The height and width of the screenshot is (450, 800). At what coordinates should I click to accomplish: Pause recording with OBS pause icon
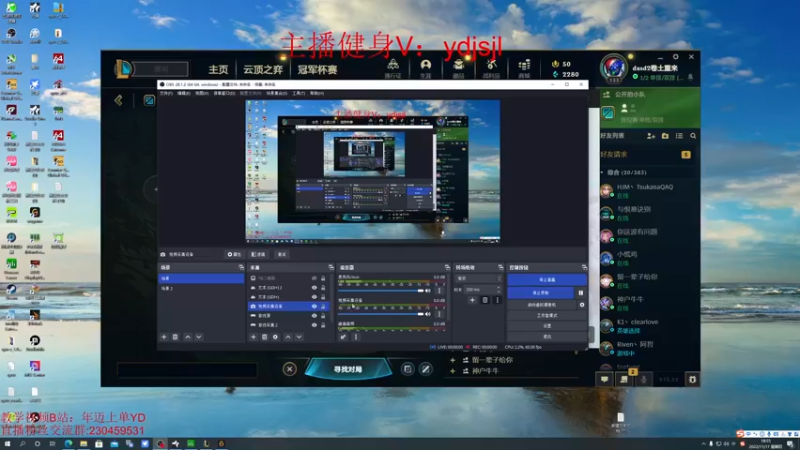point(581,293)
